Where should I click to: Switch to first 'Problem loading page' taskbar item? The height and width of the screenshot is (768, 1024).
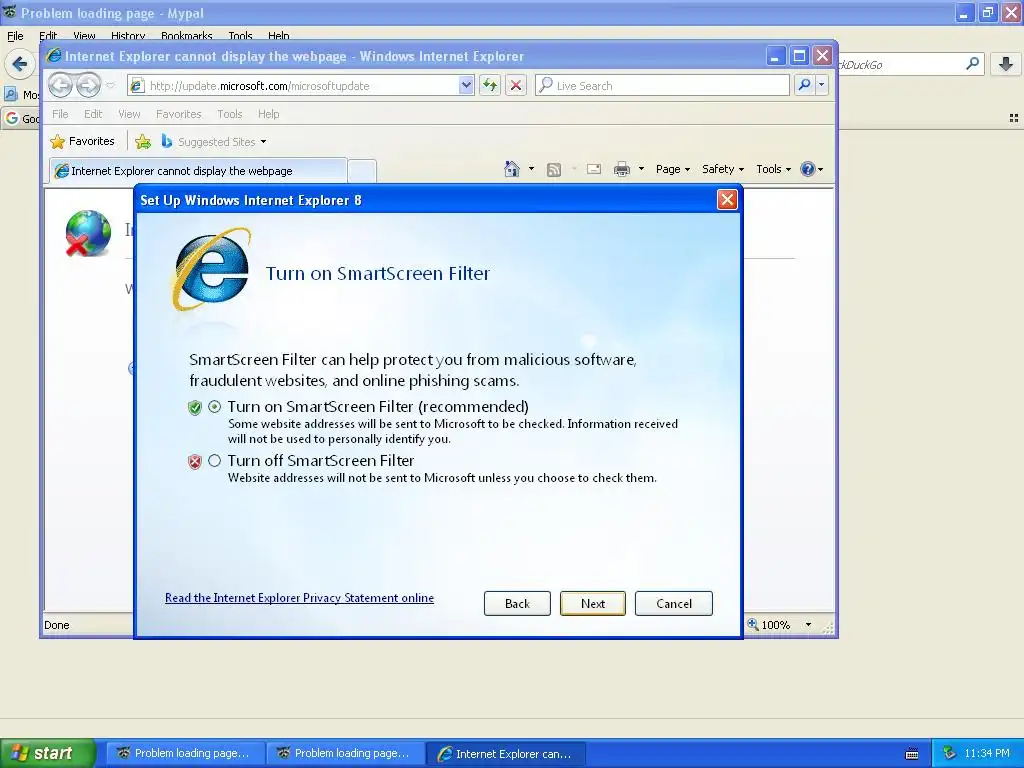[x=185, y=753]
